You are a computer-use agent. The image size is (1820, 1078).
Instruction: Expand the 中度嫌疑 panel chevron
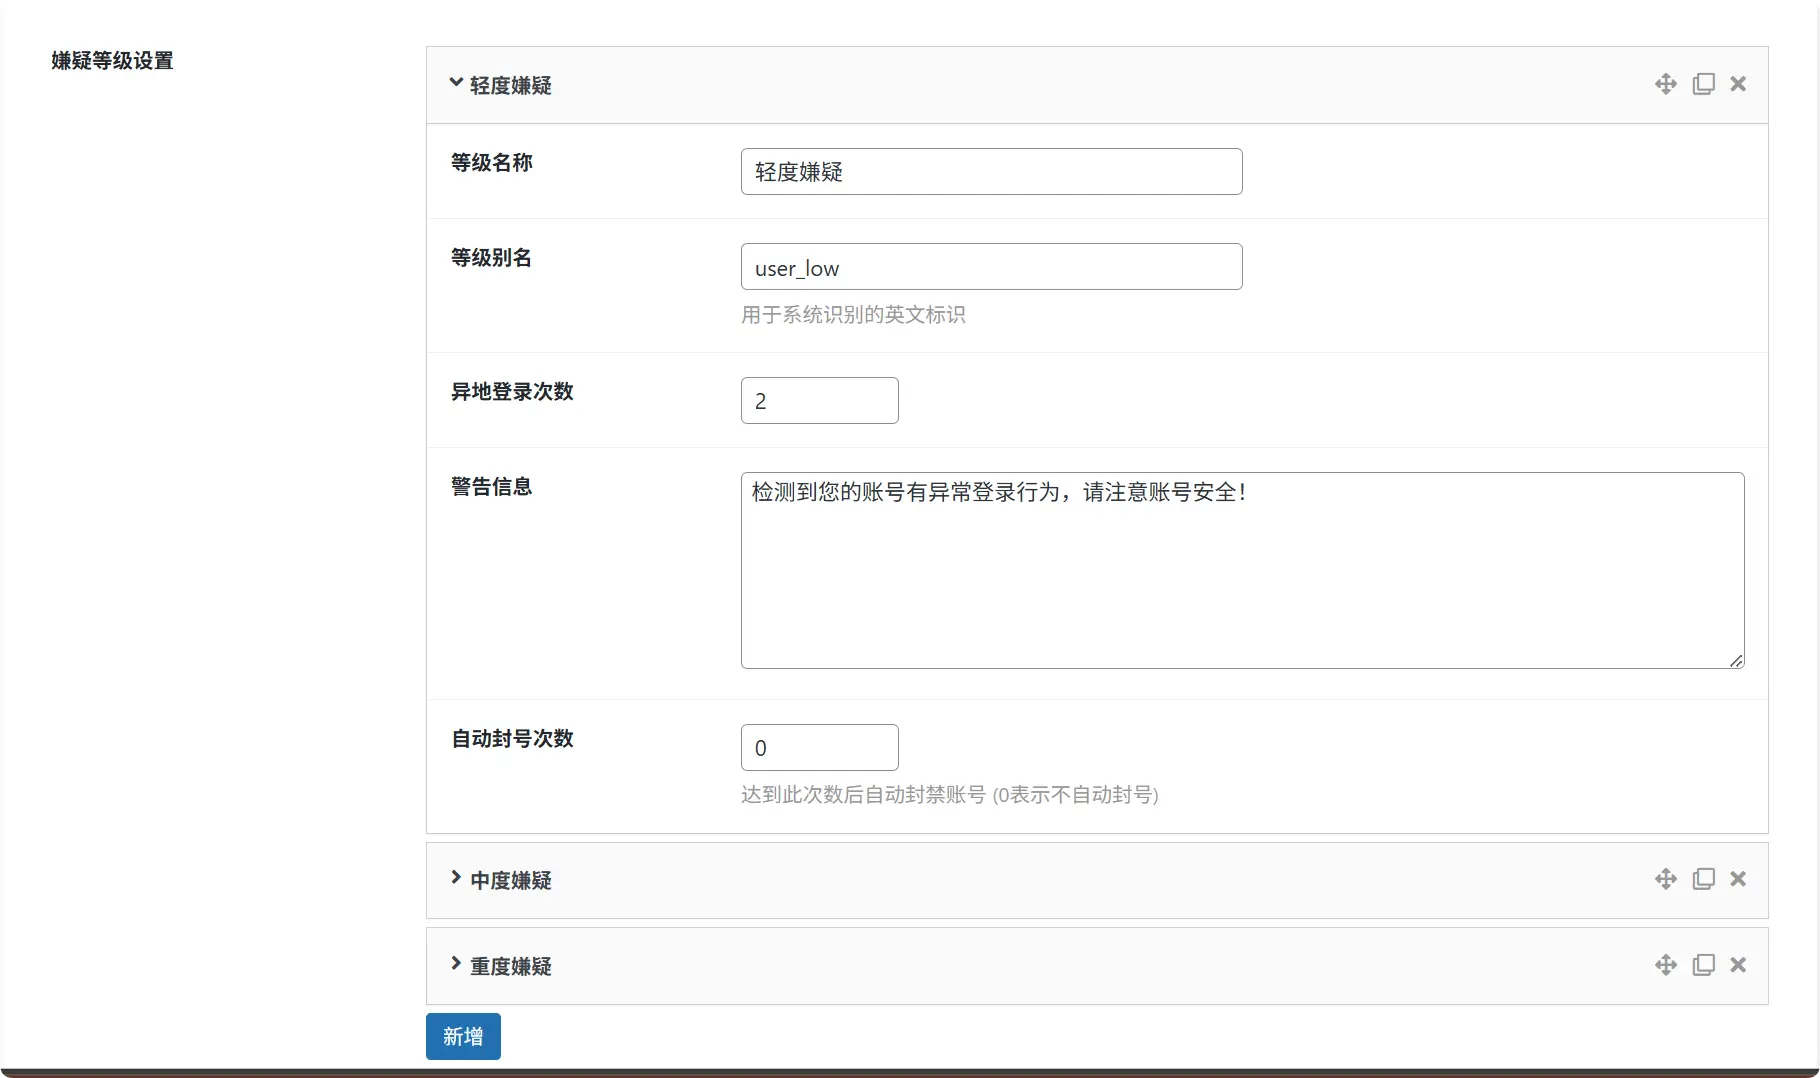click(456, 878)
